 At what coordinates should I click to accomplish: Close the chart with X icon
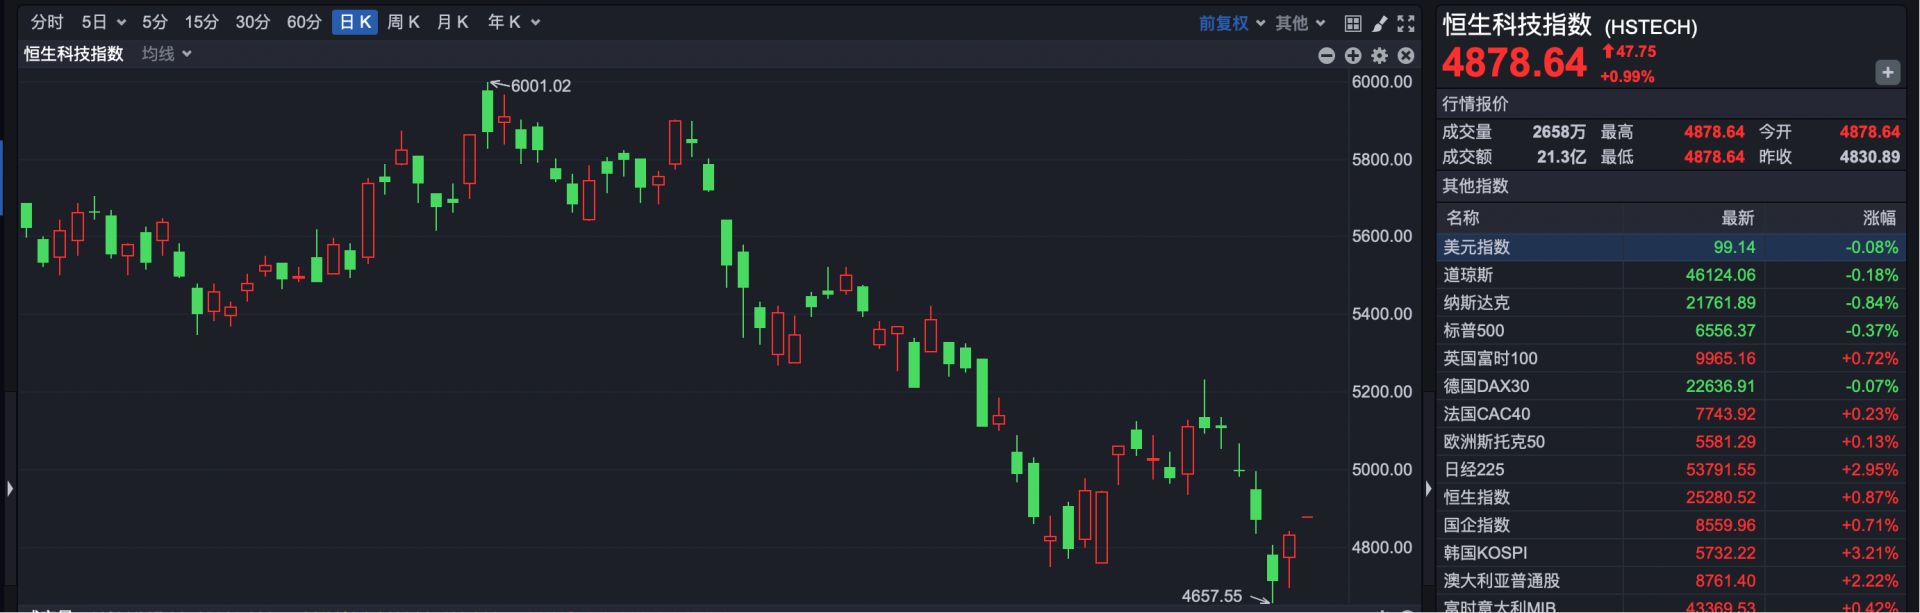coord(1405,56)
